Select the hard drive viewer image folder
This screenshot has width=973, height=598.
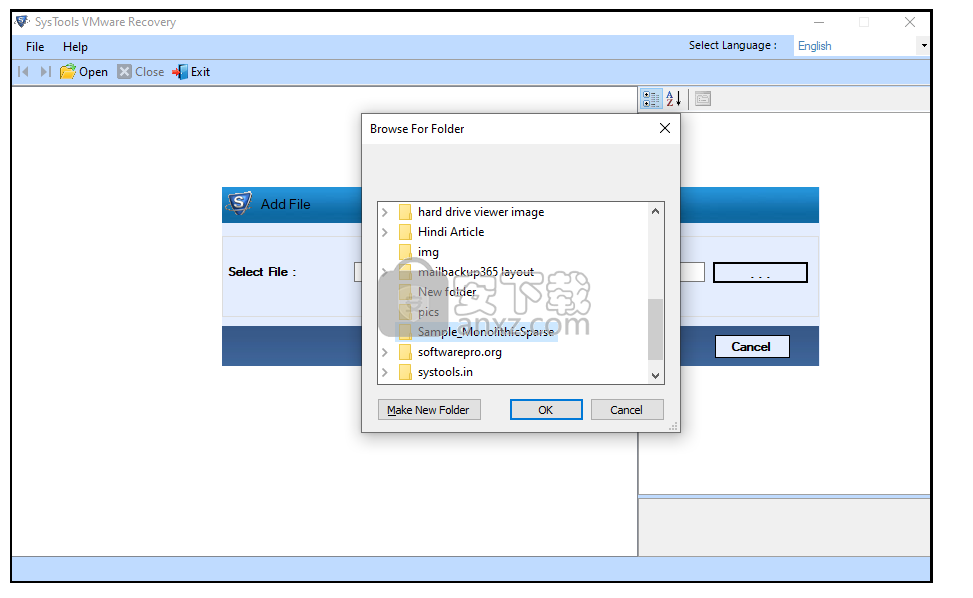point(481,212)
